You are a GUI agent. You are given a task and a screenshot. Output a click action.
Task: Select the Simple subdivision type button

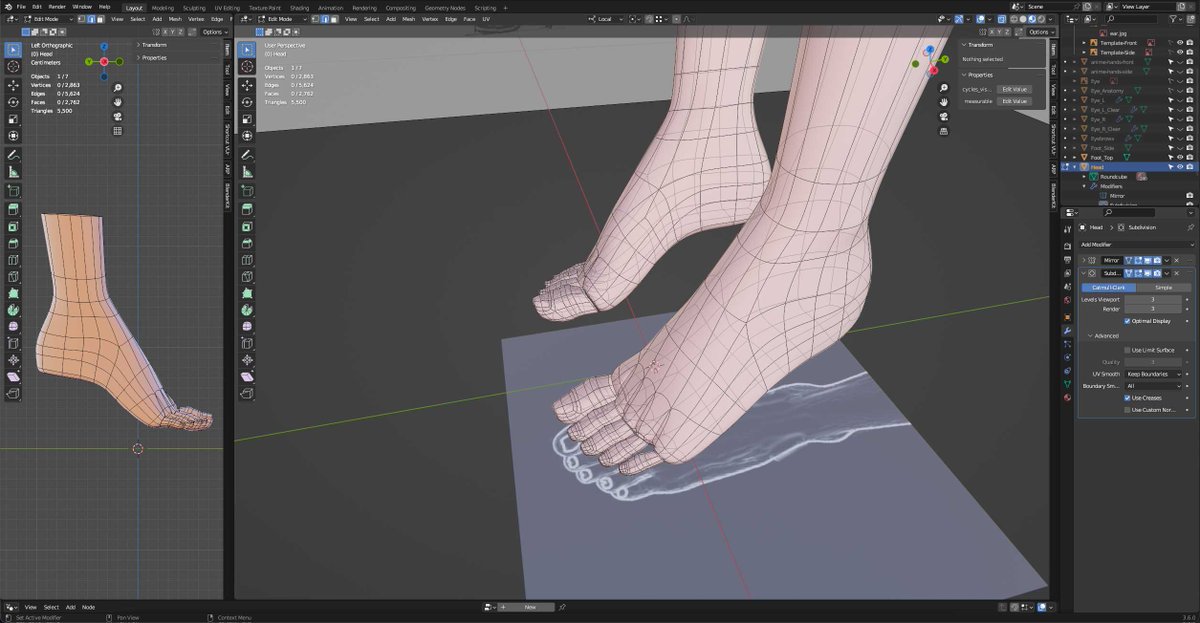coord(1163,287)
